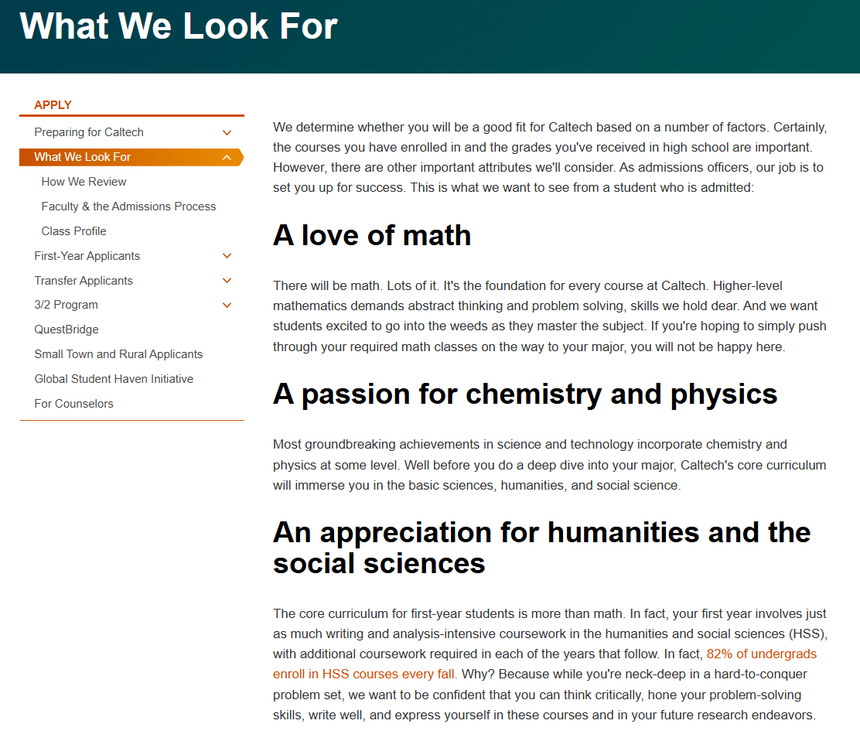Select First-Year Applicants in sidebar
860x741 pixels.
coord(87,256)
